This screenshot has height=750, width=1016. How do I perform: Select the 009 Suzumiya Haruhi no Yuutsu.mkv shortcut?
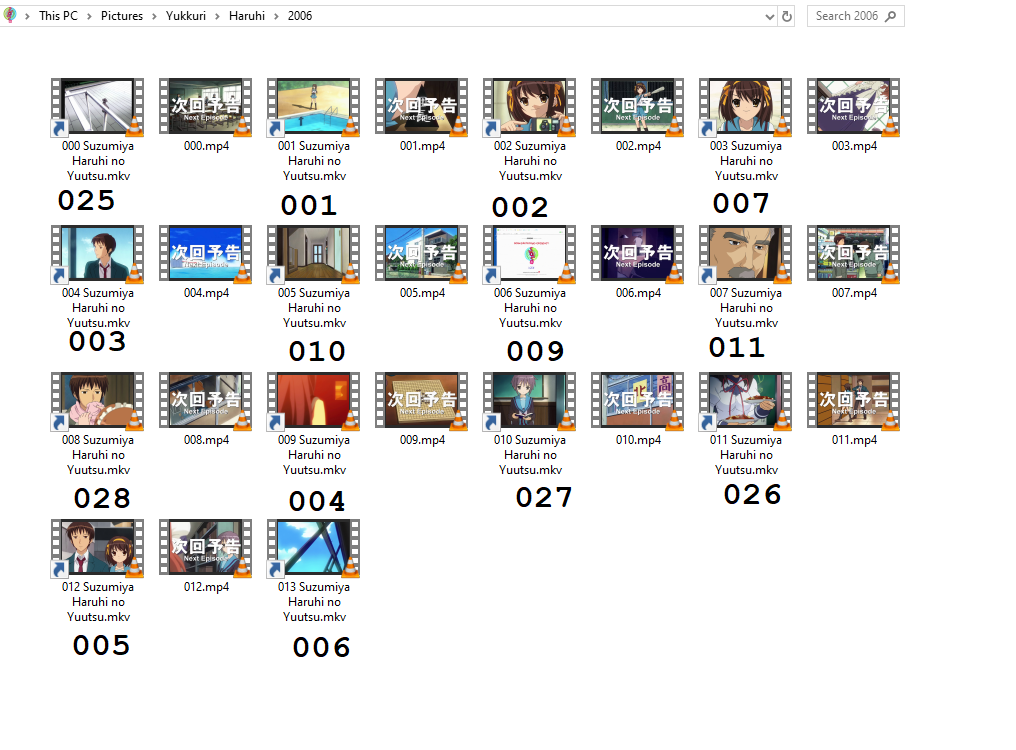click(314, 401)
